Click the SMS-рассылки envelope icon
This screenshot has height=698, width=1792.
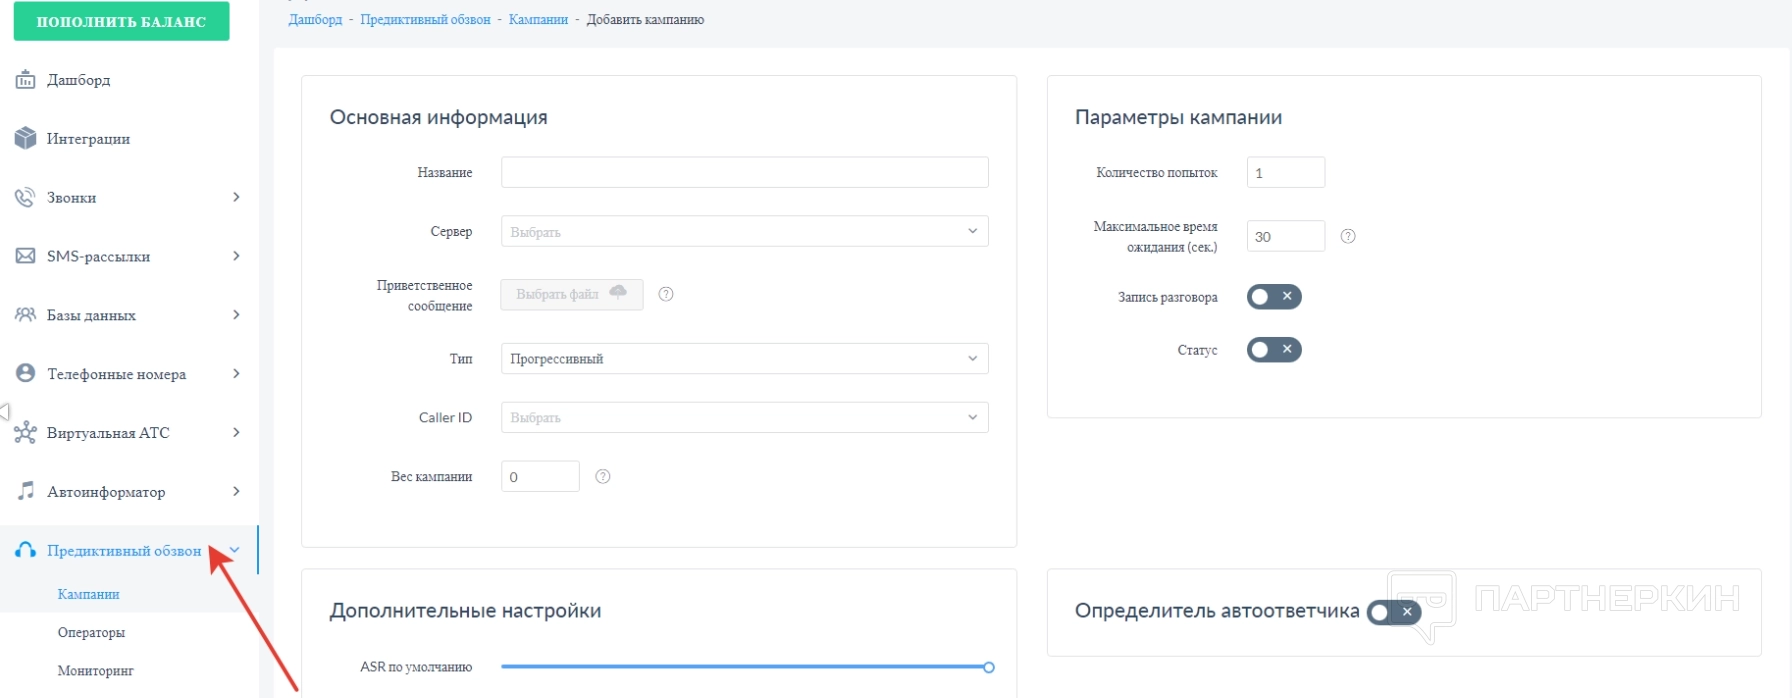click(25, 257)
